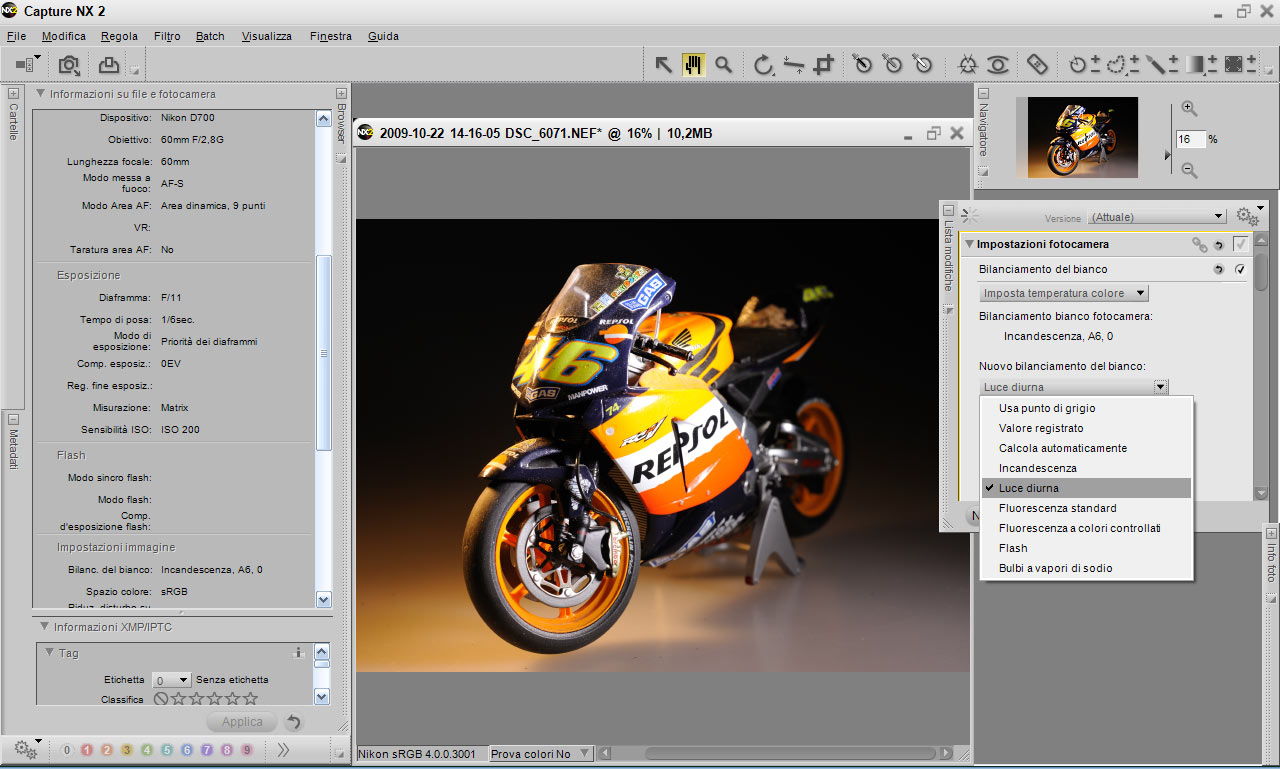Open the label gear menu at bottom left
This screenshot has width=1280, height=769.
tap(27, 748)
